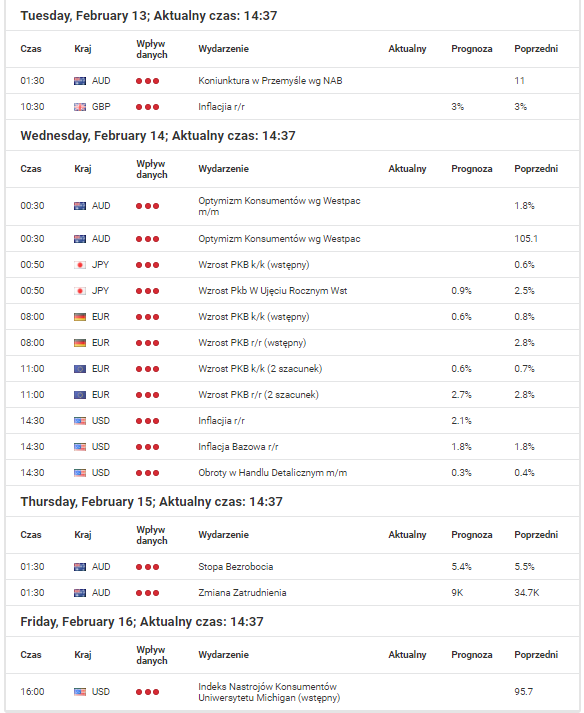This screenshot has width=584, height=713.
Task: Click the 2.7% forecast value for Wzrost PKB r/r
Action: click(x=461, y=395)
